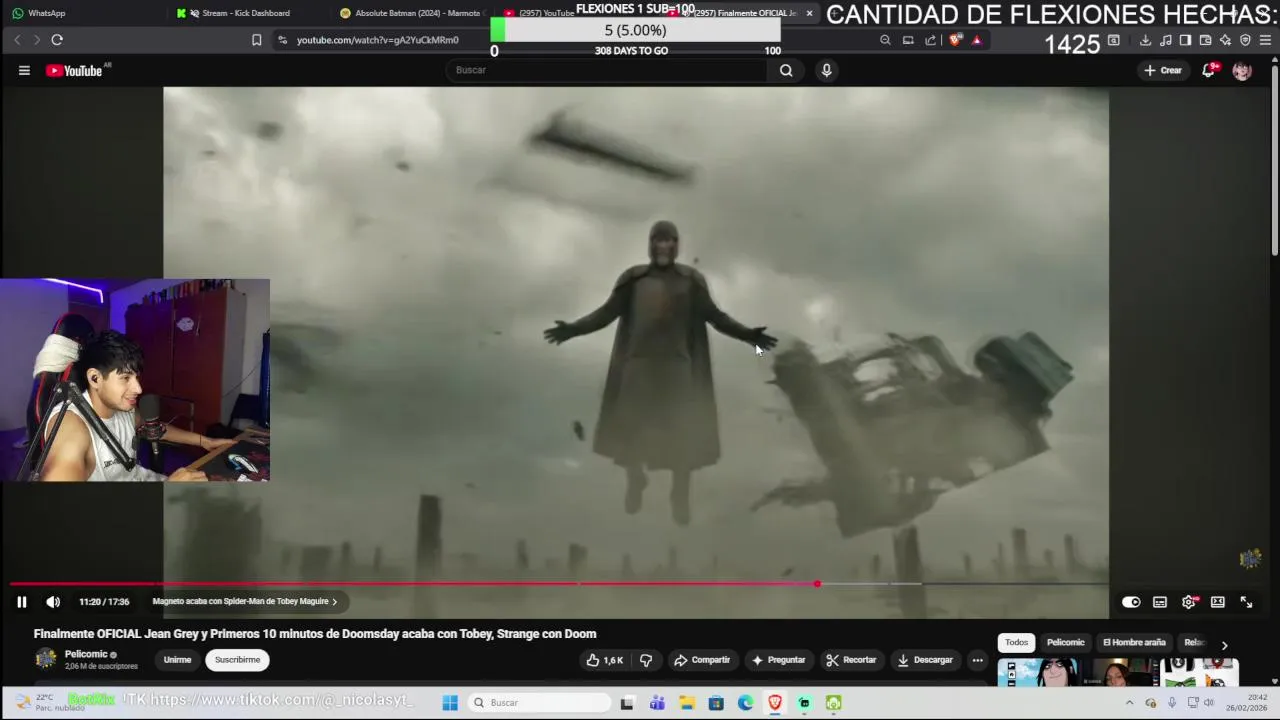Open Windows Start button on taskbar

450,703
